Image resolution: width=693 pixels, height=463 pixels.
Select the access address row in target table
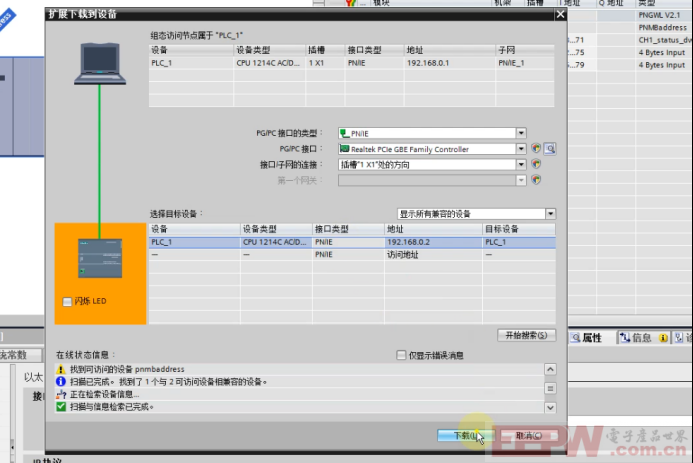click(x=352, y=254)
